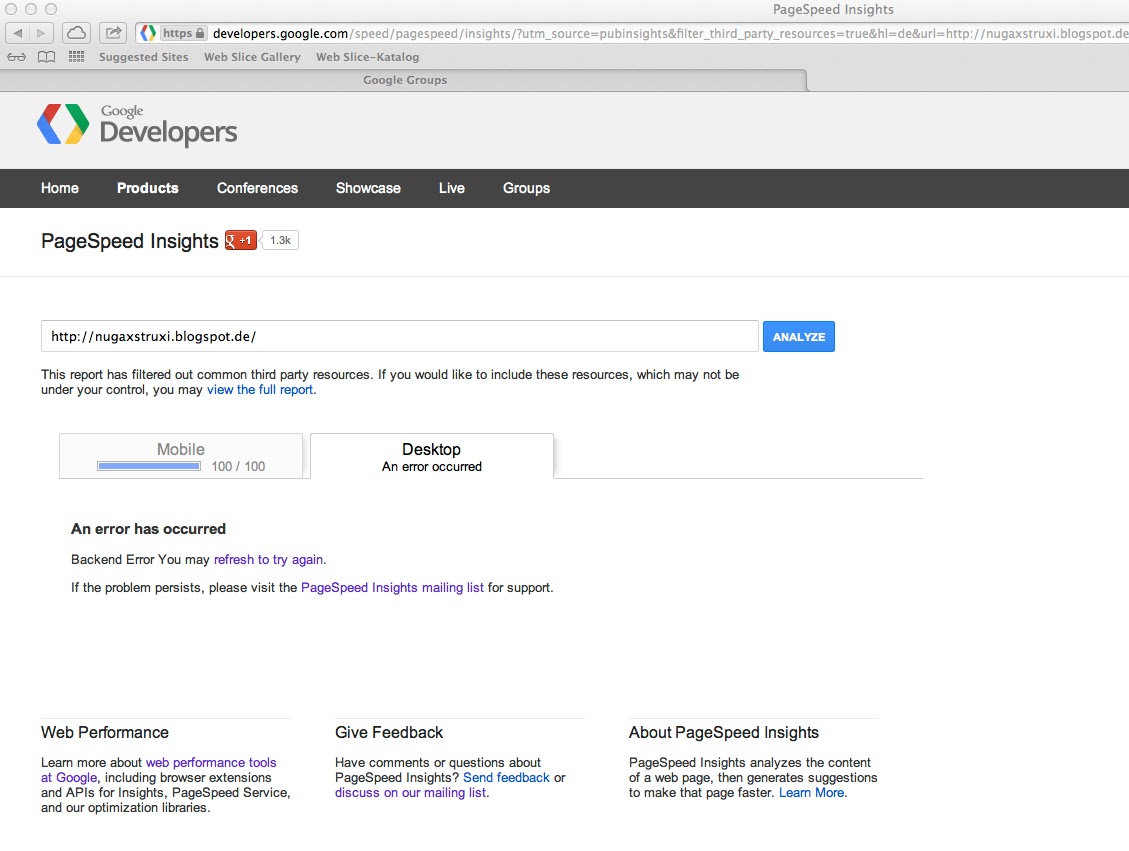The height and width of the screenshot is (851, 1129).
Task: Open the Suggested Sites bookmark
Action: pos(143,57)
